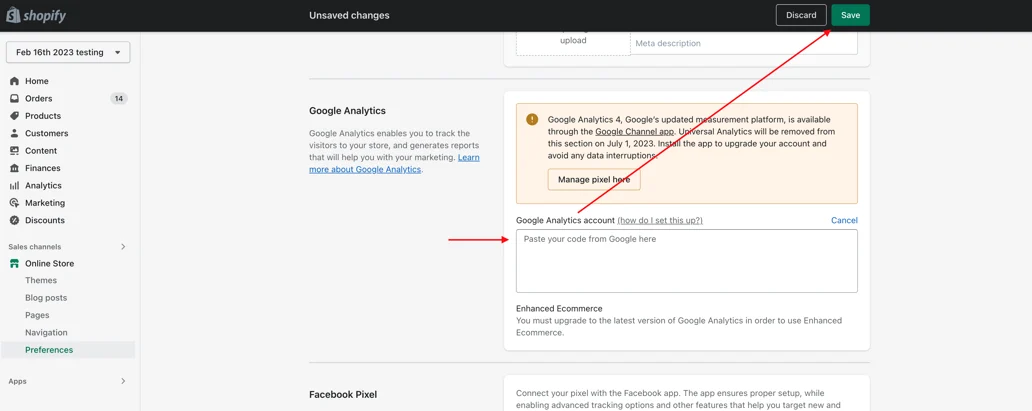Image resolution: width=1032 pixels, height=411 pixels.
Task: Click the Products tag icon
Action: (x=14, y=116)
